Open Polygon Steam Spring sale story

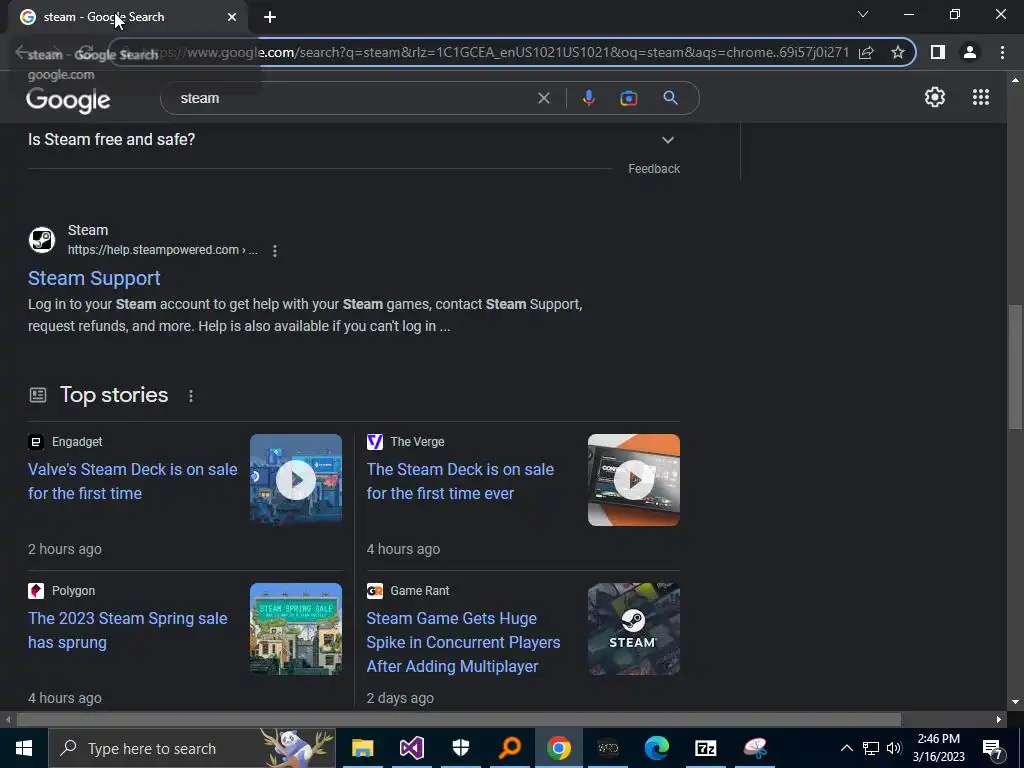coord(127,630)
